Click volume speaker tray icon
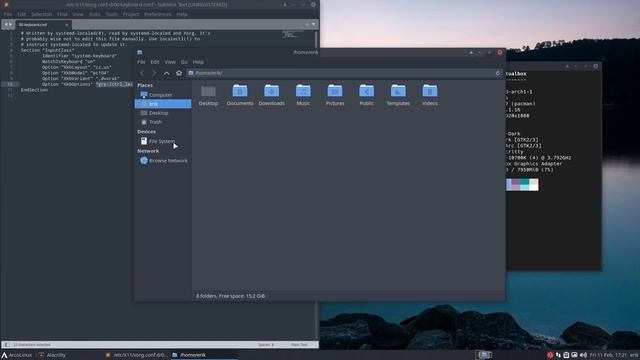The width and height of the screenshot is (640, 360). (583, 355)
